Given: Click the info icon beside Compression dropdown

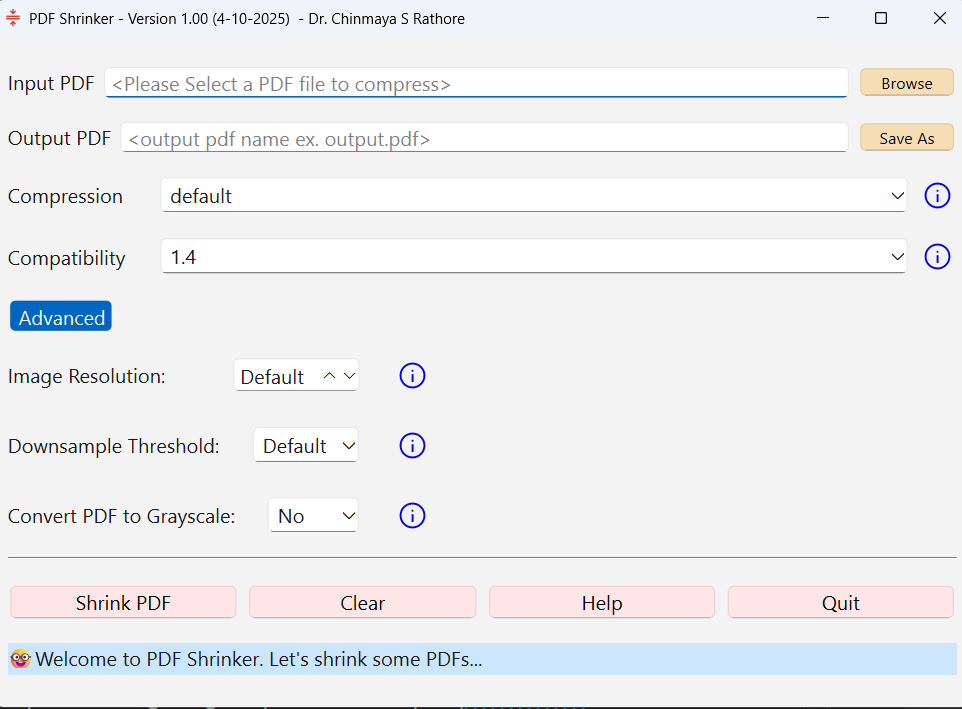Looking at the screenshot, I should pyautogui.click(x=936, y=196).
